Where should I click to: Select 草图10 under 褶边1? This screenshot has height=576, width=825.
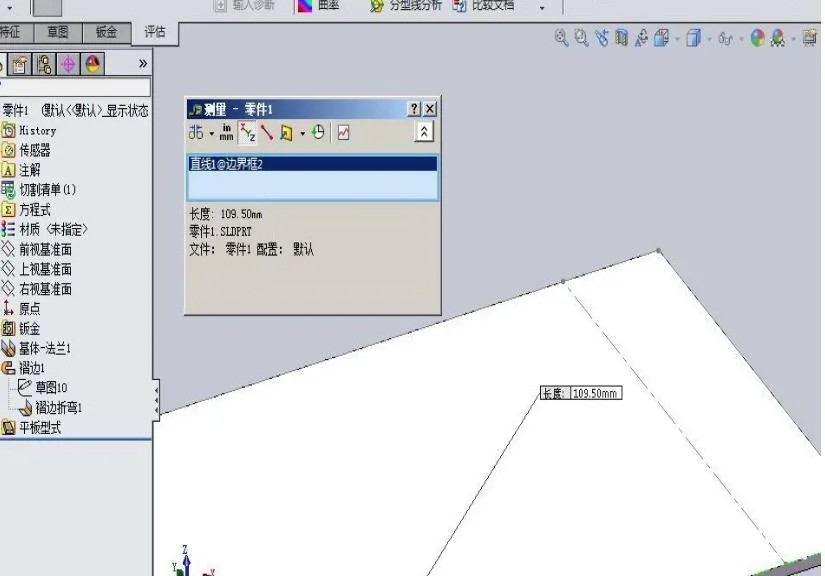[x=42, y=388]
